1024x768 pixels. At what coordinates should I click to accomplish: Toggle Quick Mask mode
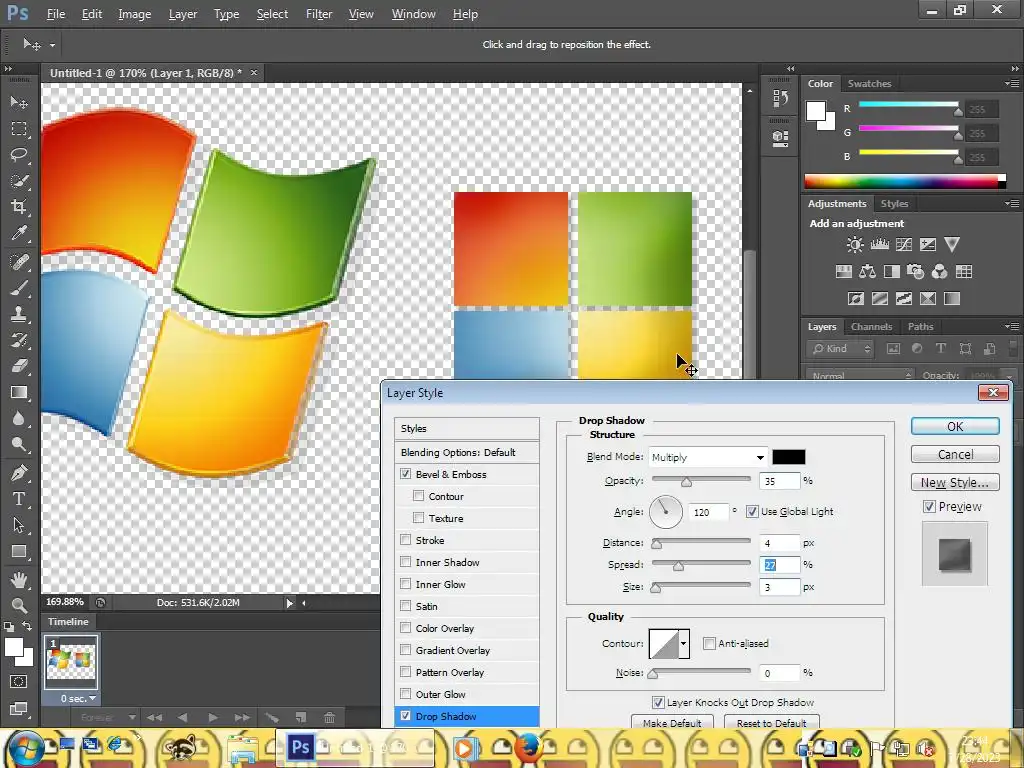[19, 682]
